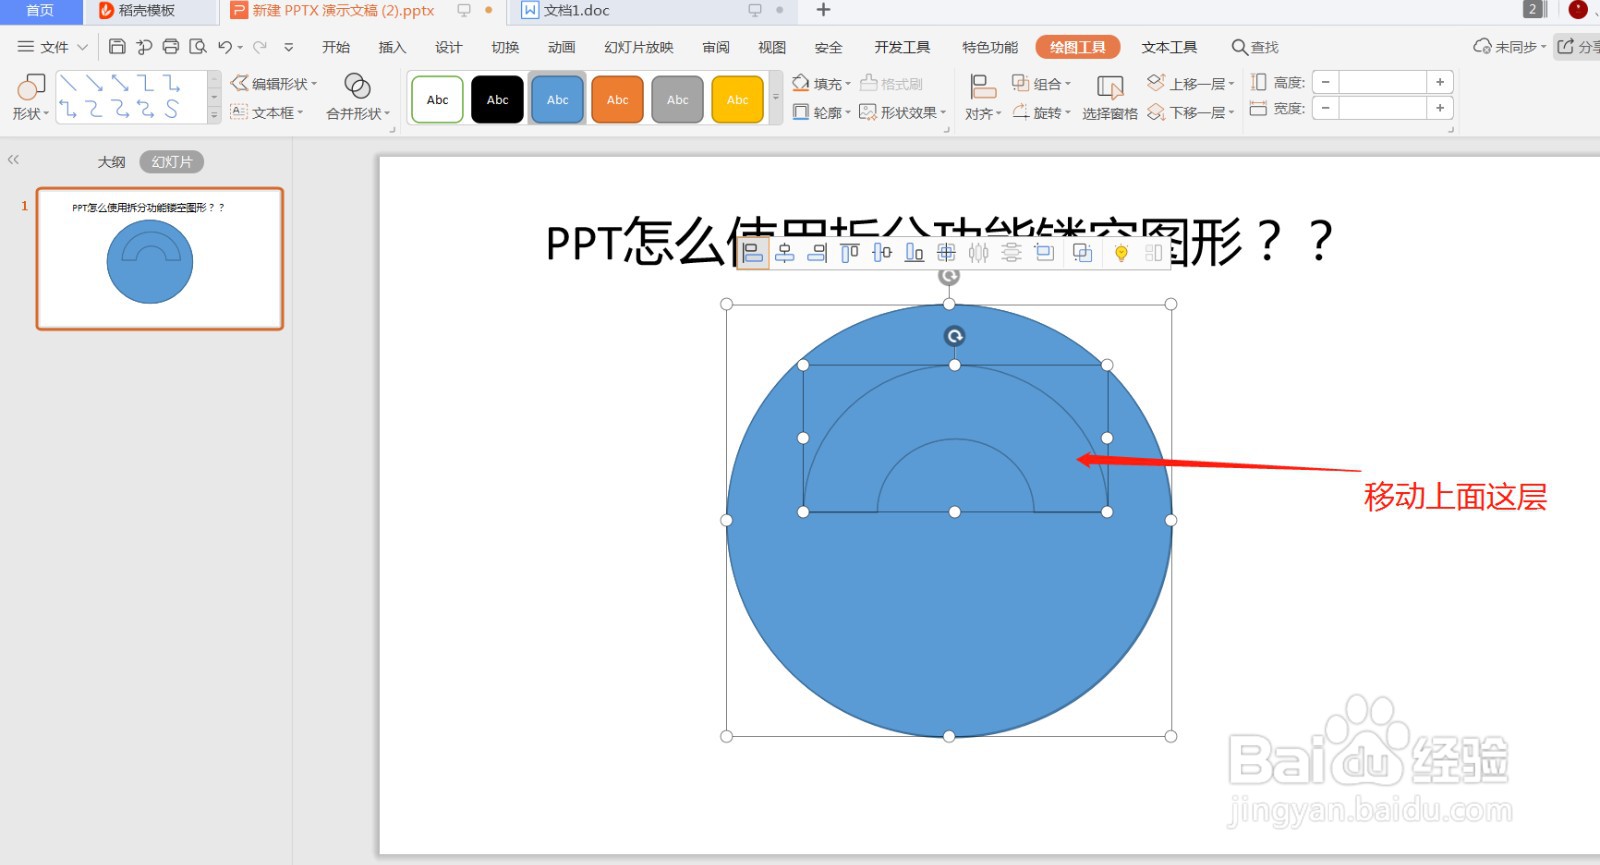Expand 对齐 align dropdown
This screenshot has width=1600, height=865.
pos(999,114)
